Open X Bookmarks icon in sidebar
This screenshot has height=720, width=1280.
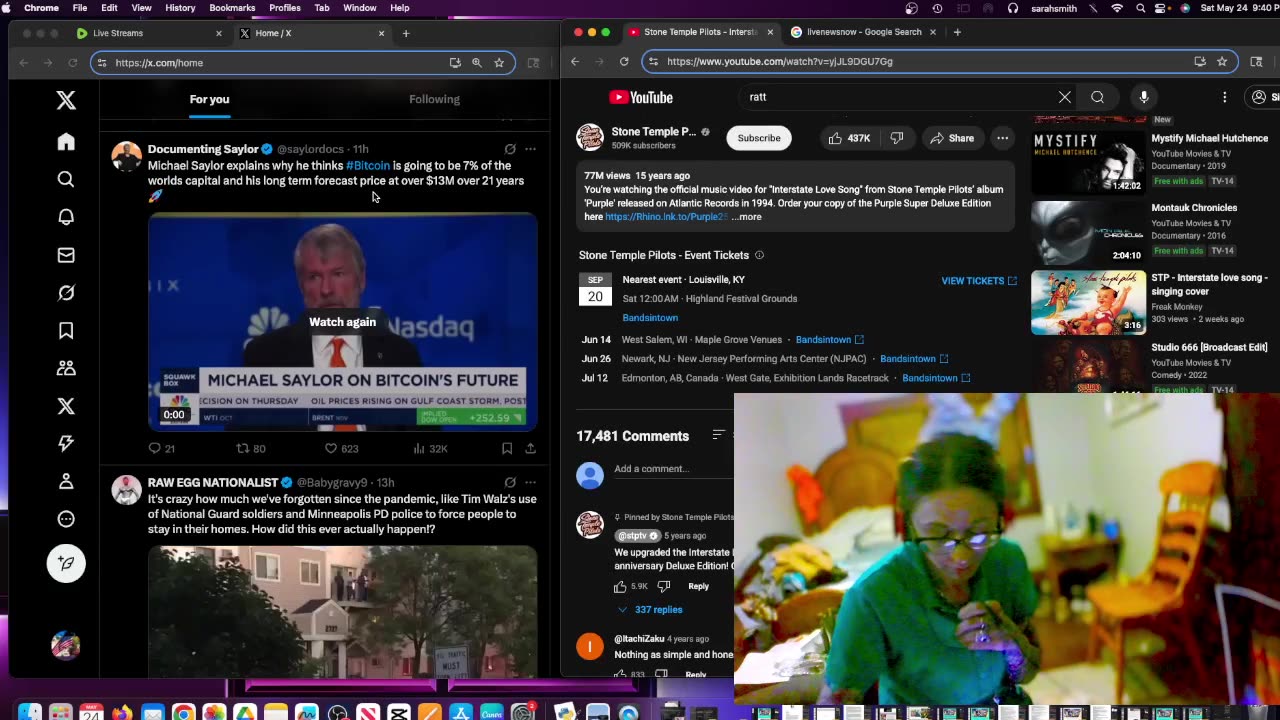pyautogui.click(x=66, y=330)
